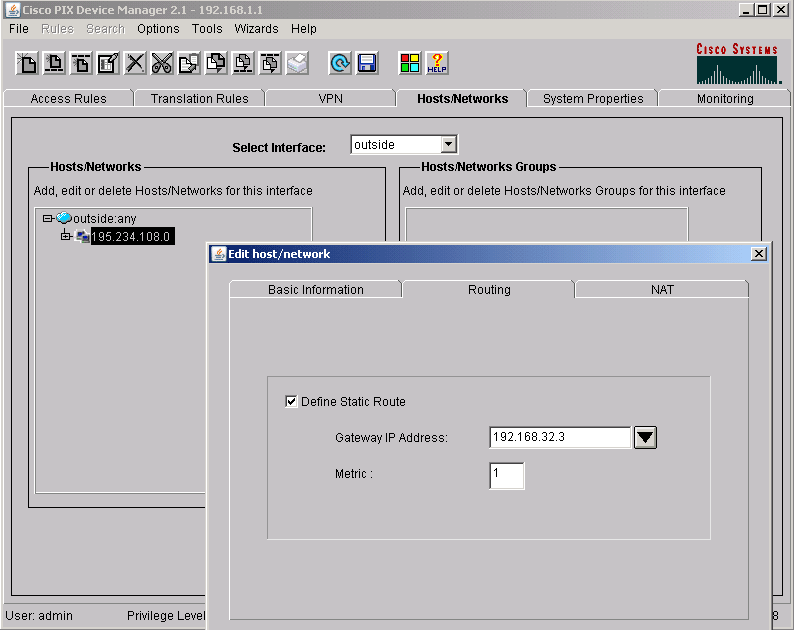Close the Edit host/network dialog

759,254
